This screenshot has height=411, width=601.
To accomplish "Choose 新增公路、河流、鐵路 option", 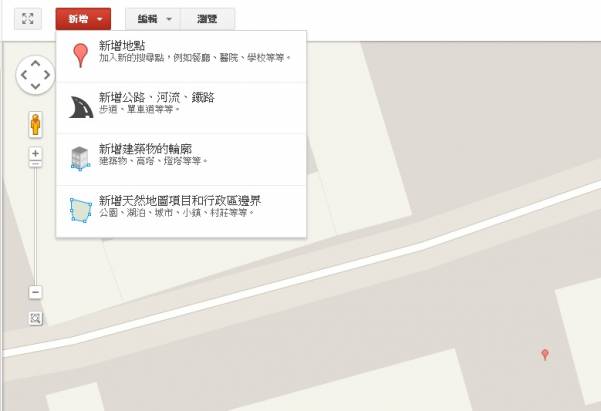I will click(x=181, y=108).
